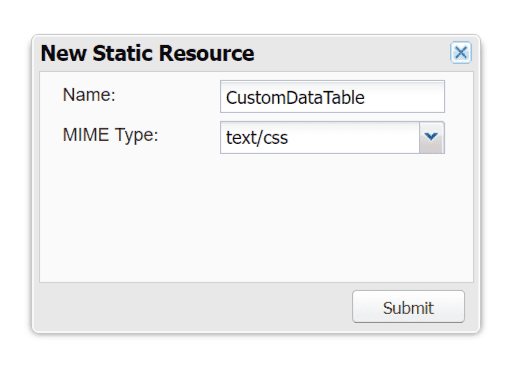Click the Name: label
Screen dimensions: 515x368
pos(89,95)
